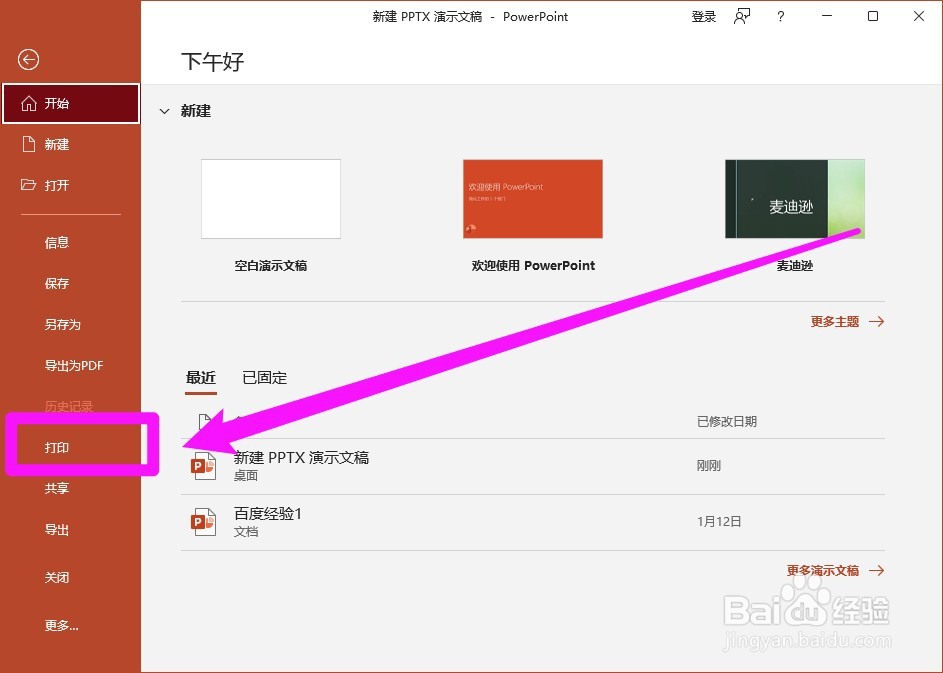Close the PowerPoint window
The height and width of the screenshot is (673, 943).
[x=918, y=16]
